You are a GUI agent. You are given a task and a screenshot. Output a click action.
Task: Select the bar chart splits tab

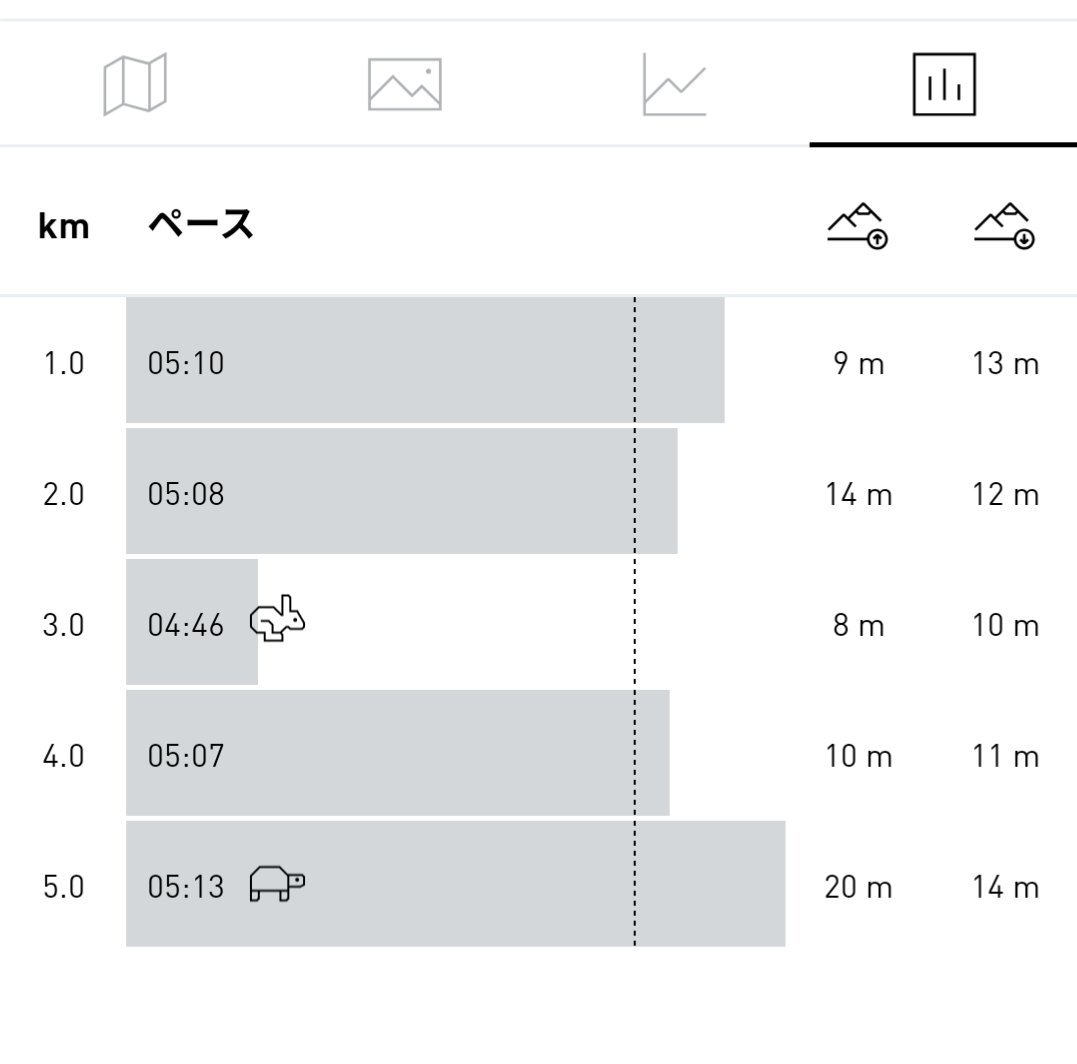click(x=944, y=84)
